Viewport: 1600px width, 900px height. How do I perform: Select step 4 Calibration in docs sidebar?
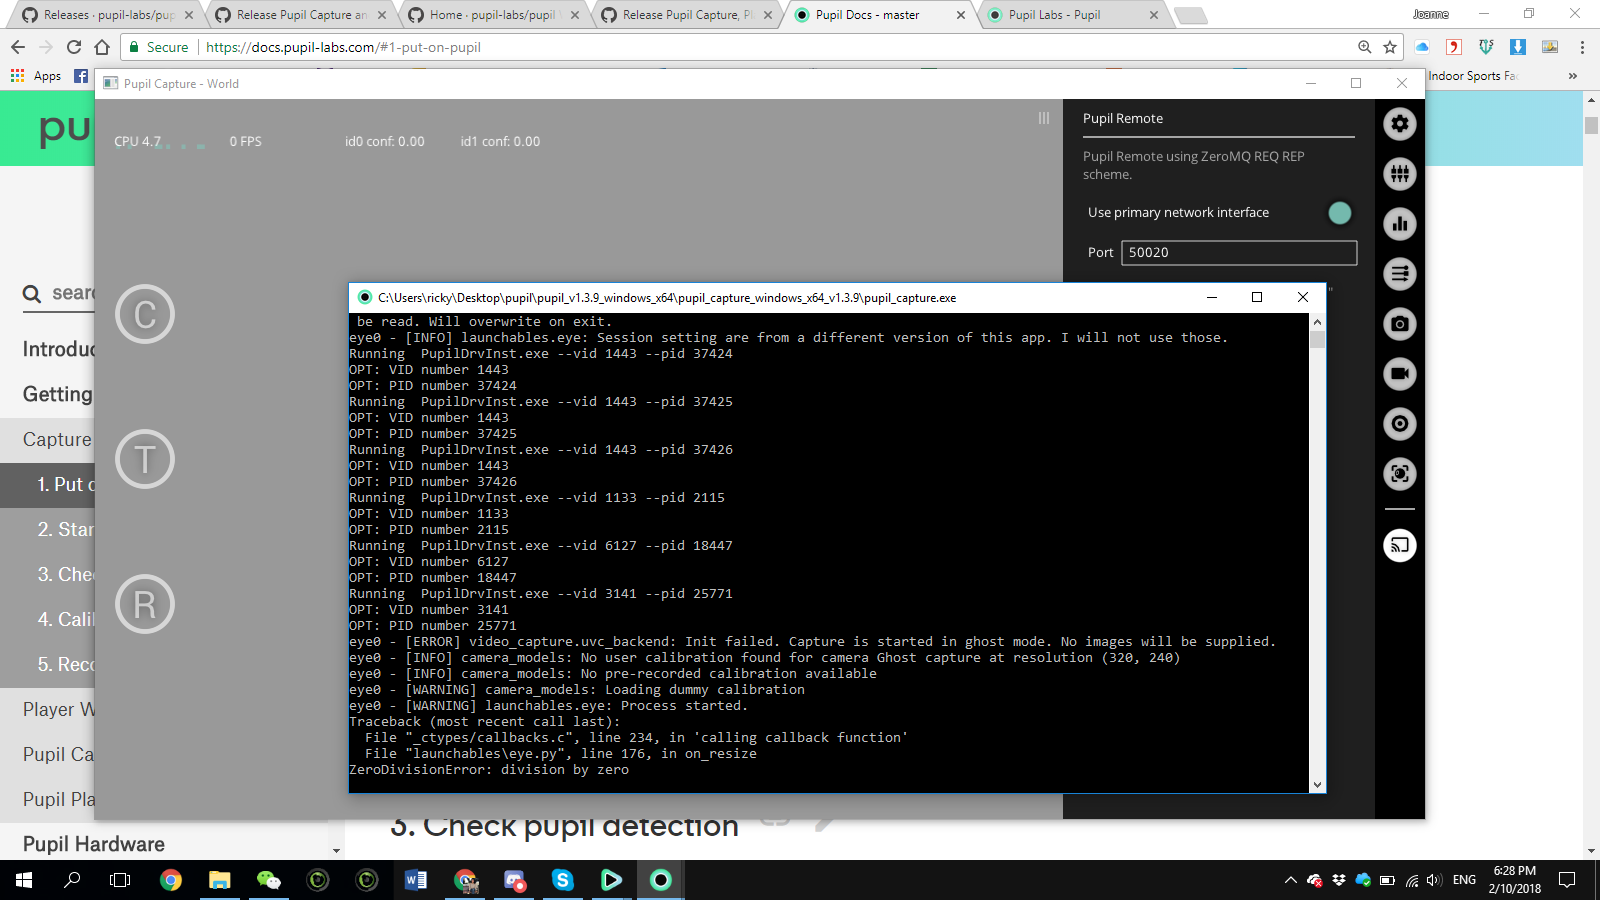click(66, 619)
